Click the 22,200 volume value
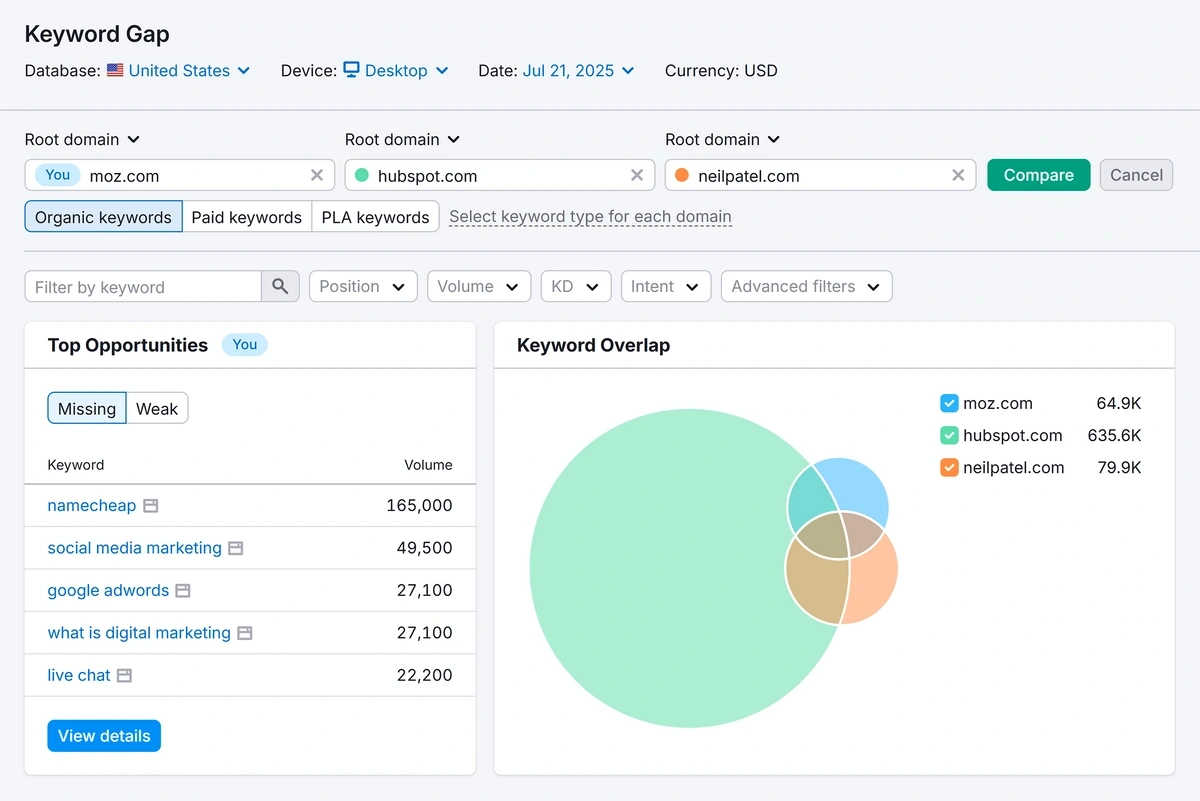The width and height of the screenshot is (1200, 801). pyautogui.click(x=424, y=676)
